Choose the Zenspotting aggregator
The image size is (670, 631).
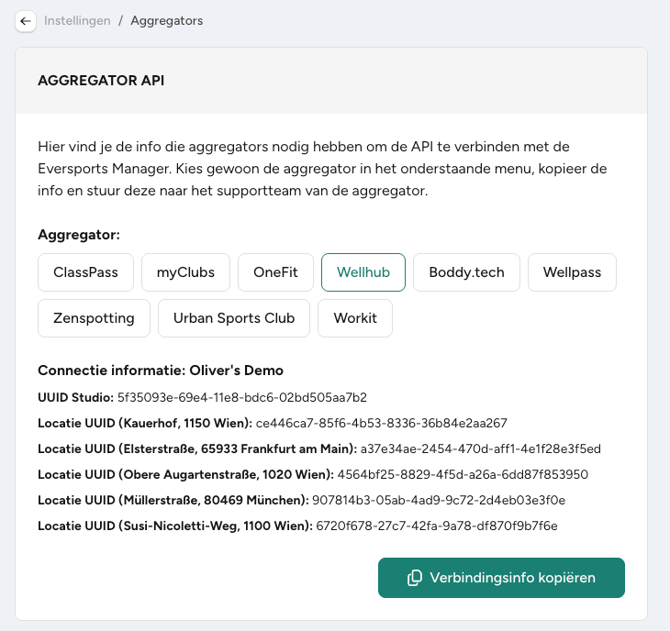94,318
